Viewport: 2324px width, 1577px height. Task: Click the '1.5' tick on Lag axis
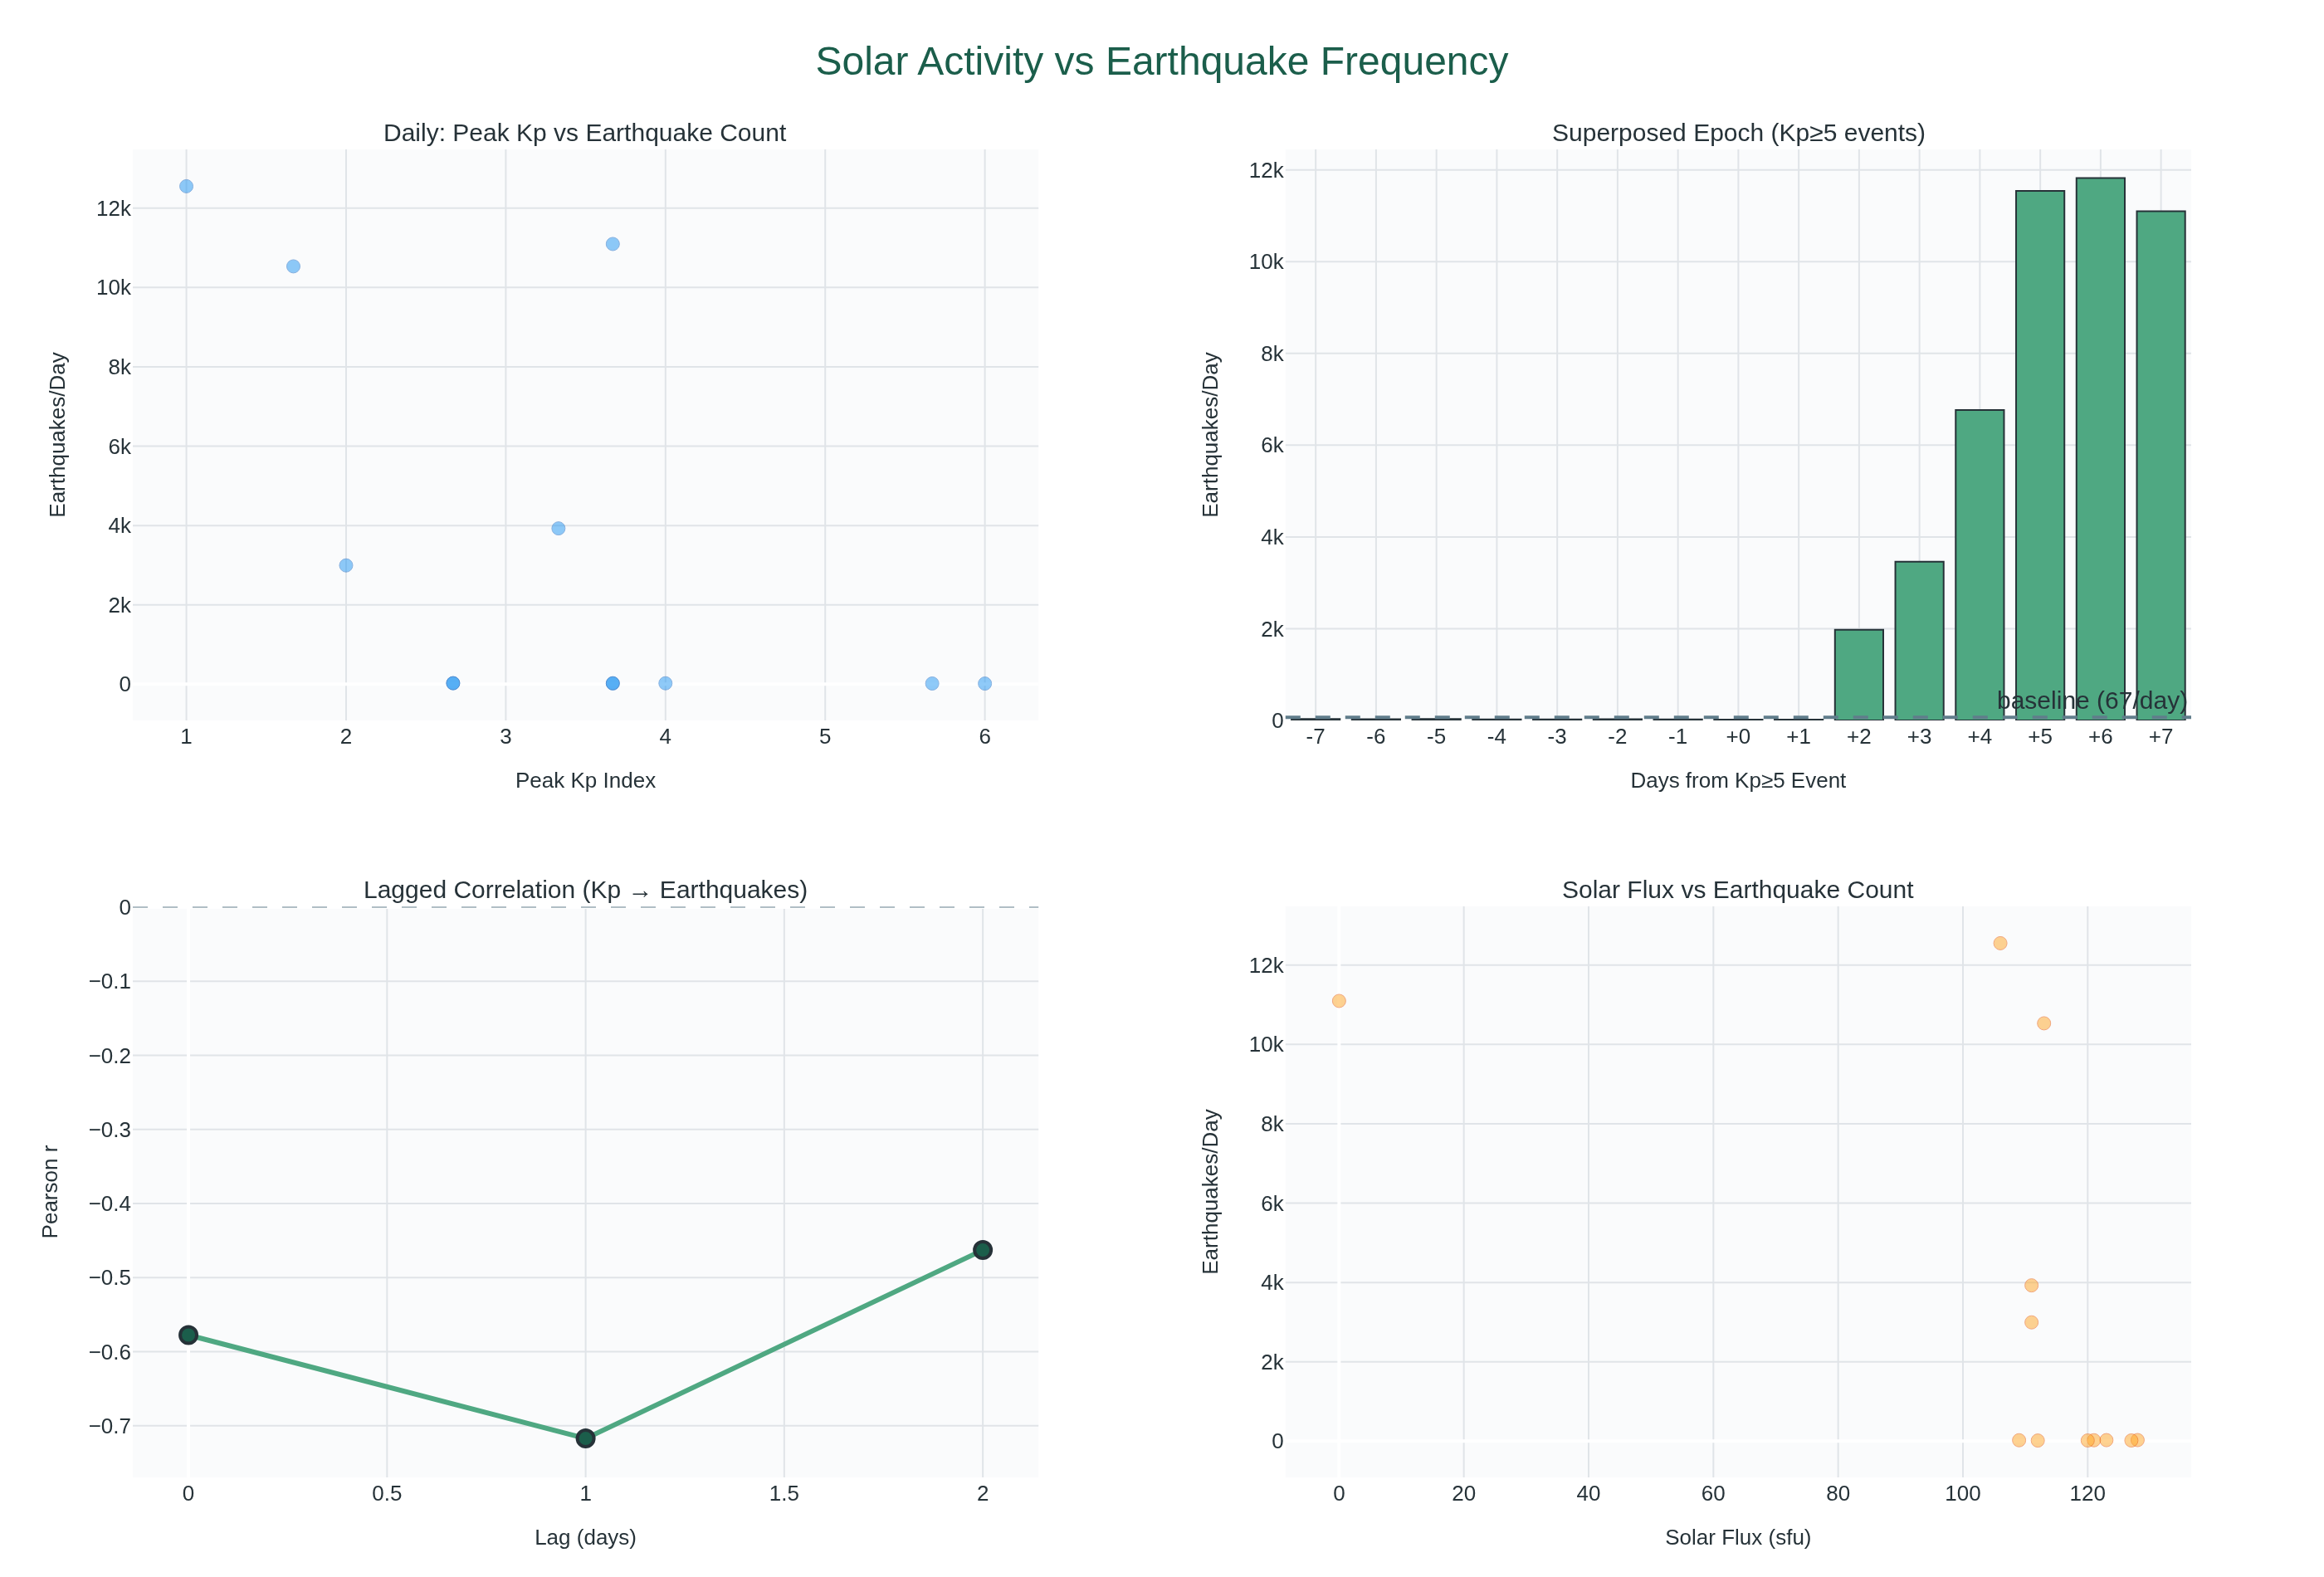point(784,1494)
